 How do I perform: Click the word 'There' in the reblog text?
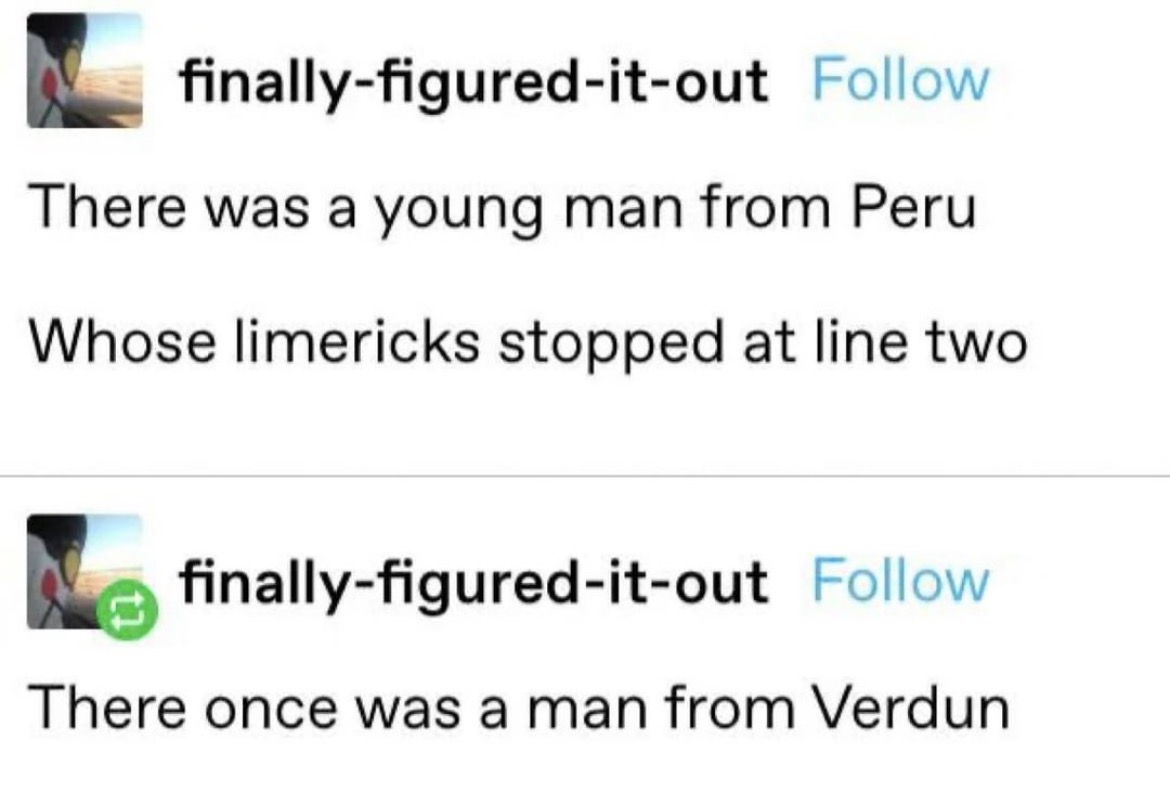[107, 707]
